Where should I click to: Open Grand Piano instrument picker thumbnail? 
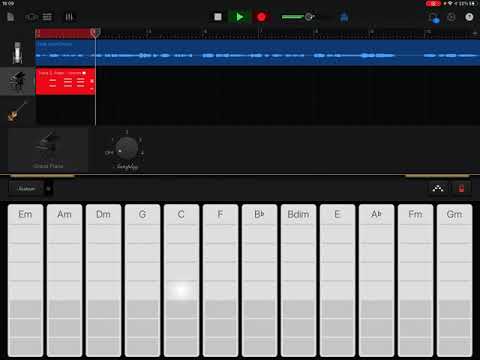[48, 149]
